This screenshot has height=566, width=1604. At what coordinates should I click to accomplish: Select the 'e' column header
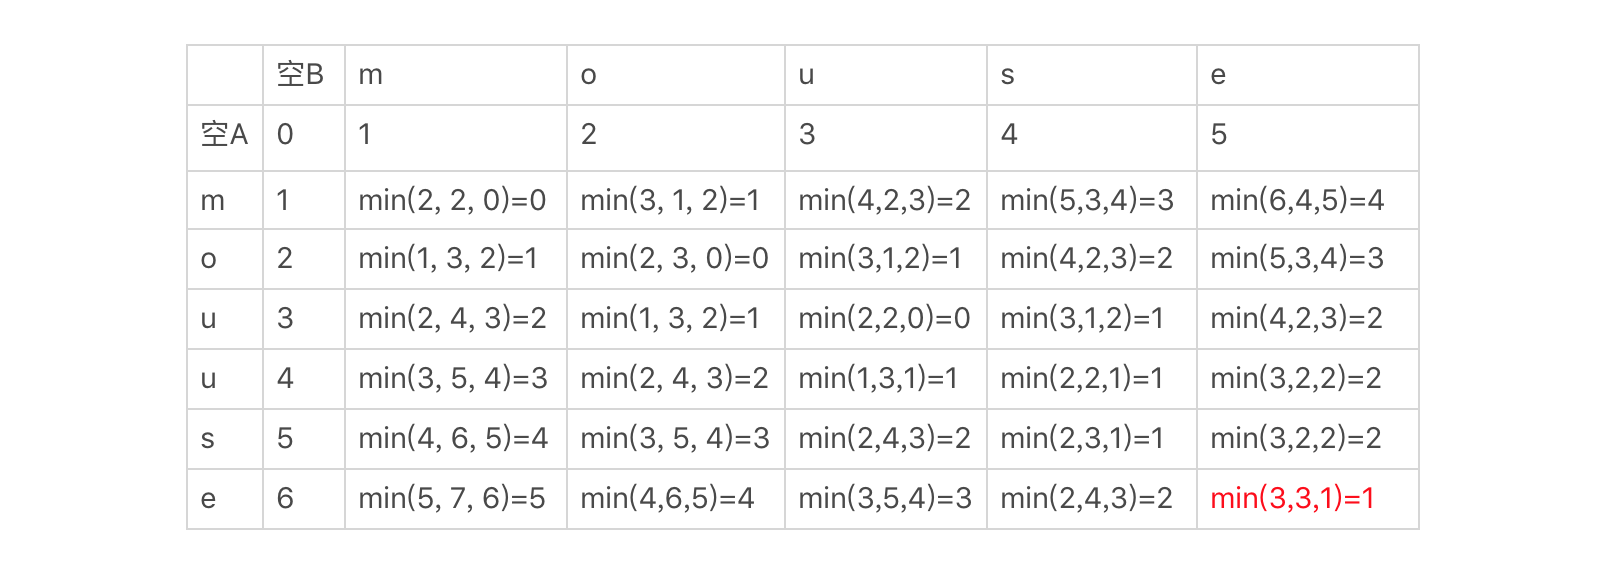1218,75
